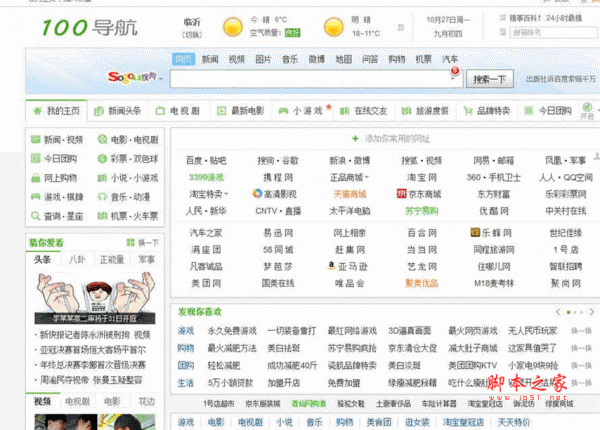This screenshot has width=600, height=430.
Task: Select the 视频 search tab
Action: [236, 59]
